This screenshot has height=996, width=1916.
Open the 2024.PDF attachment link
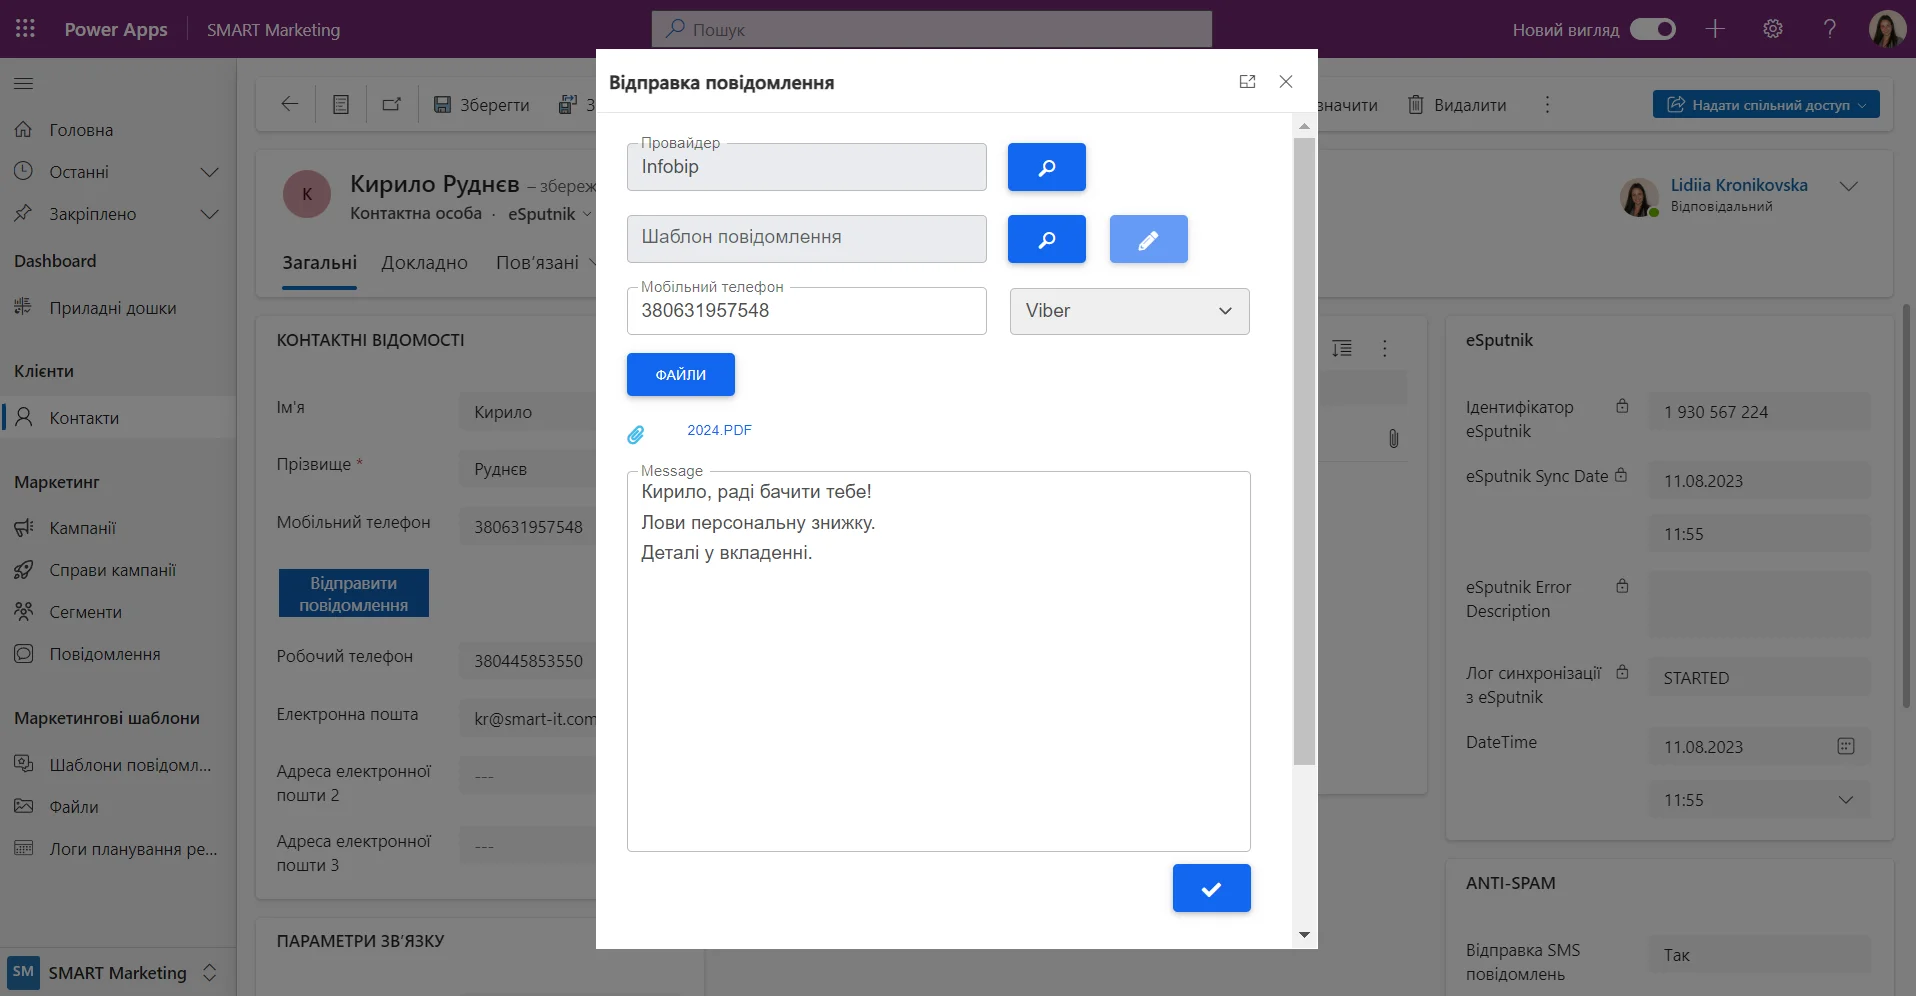(719, 430)
